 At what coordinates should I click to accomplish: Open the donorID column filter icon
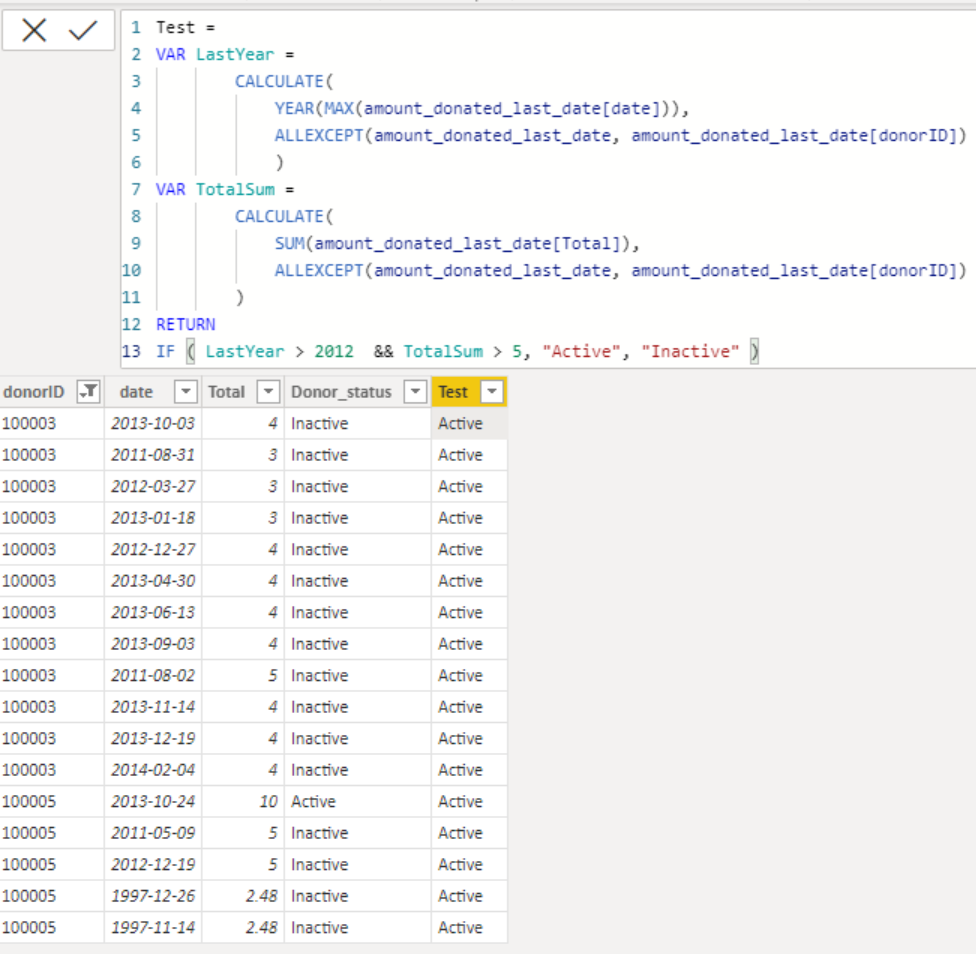(x=88, y=391)
